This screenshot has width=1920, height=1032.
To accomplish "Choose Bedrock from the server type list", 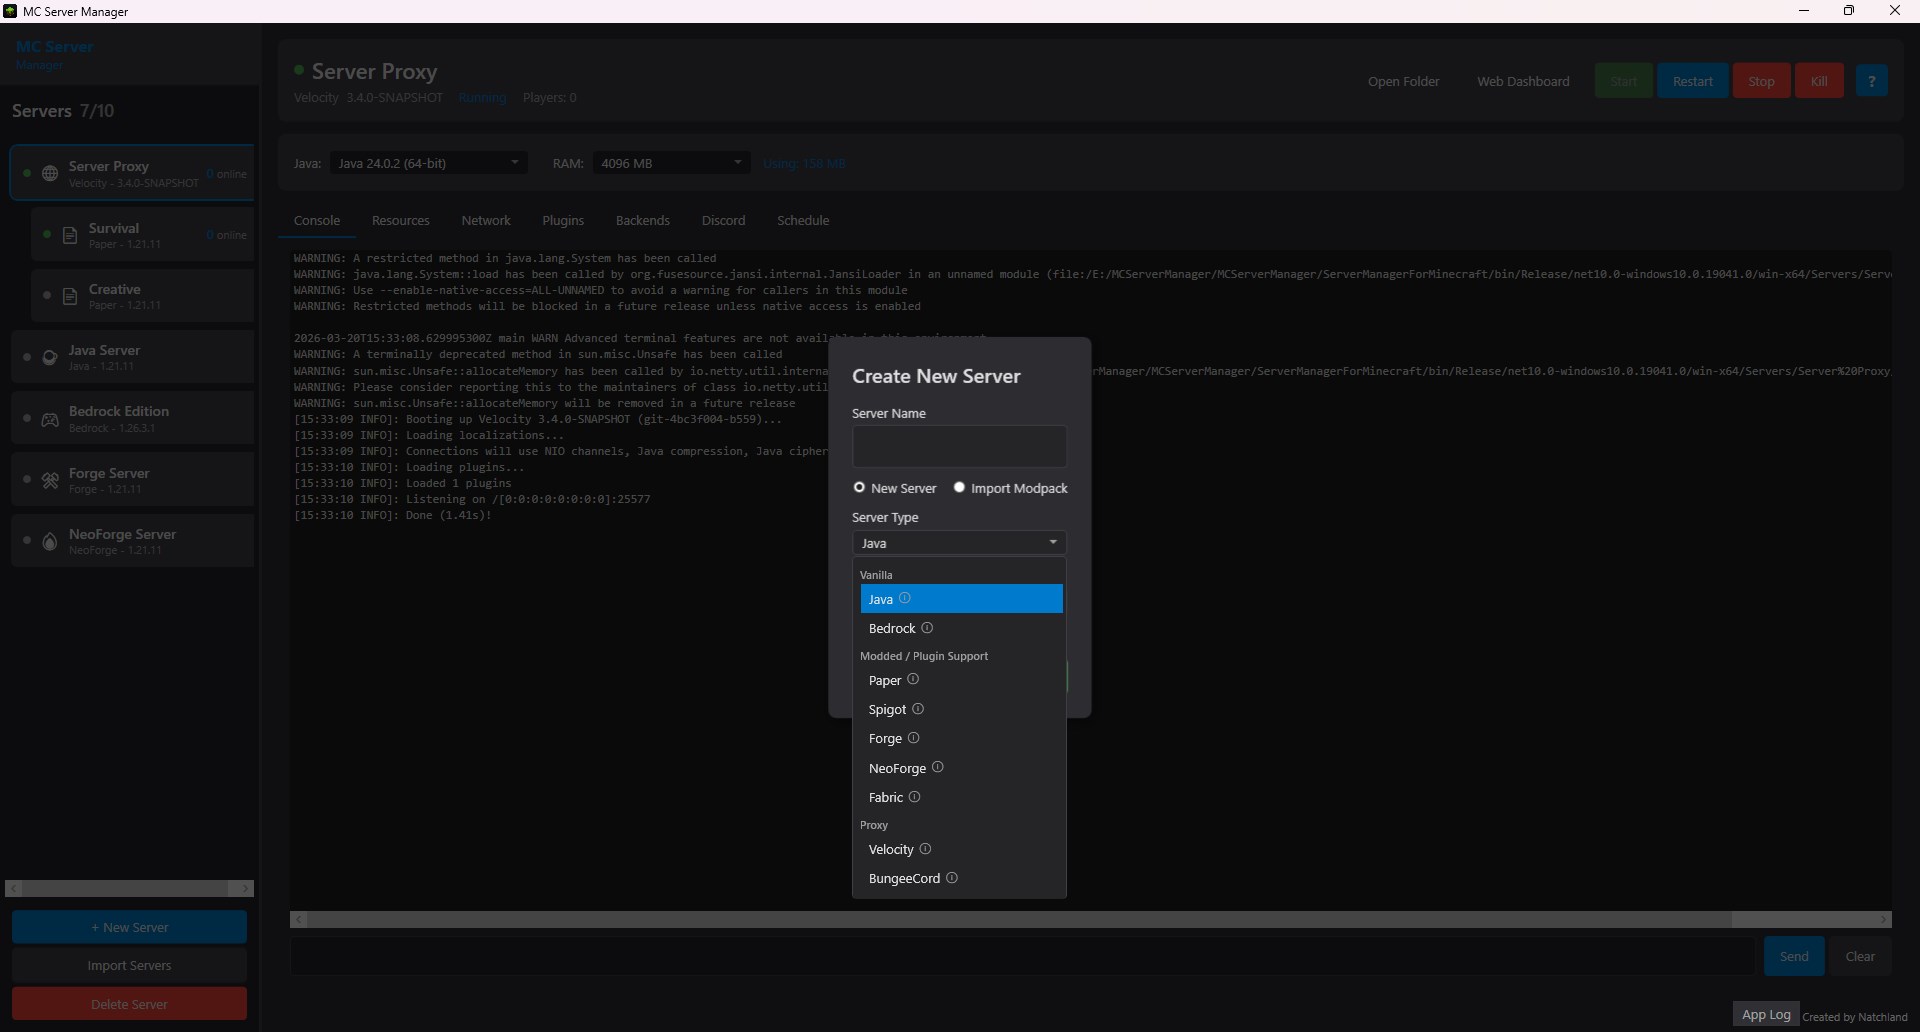I will (961, 628).
